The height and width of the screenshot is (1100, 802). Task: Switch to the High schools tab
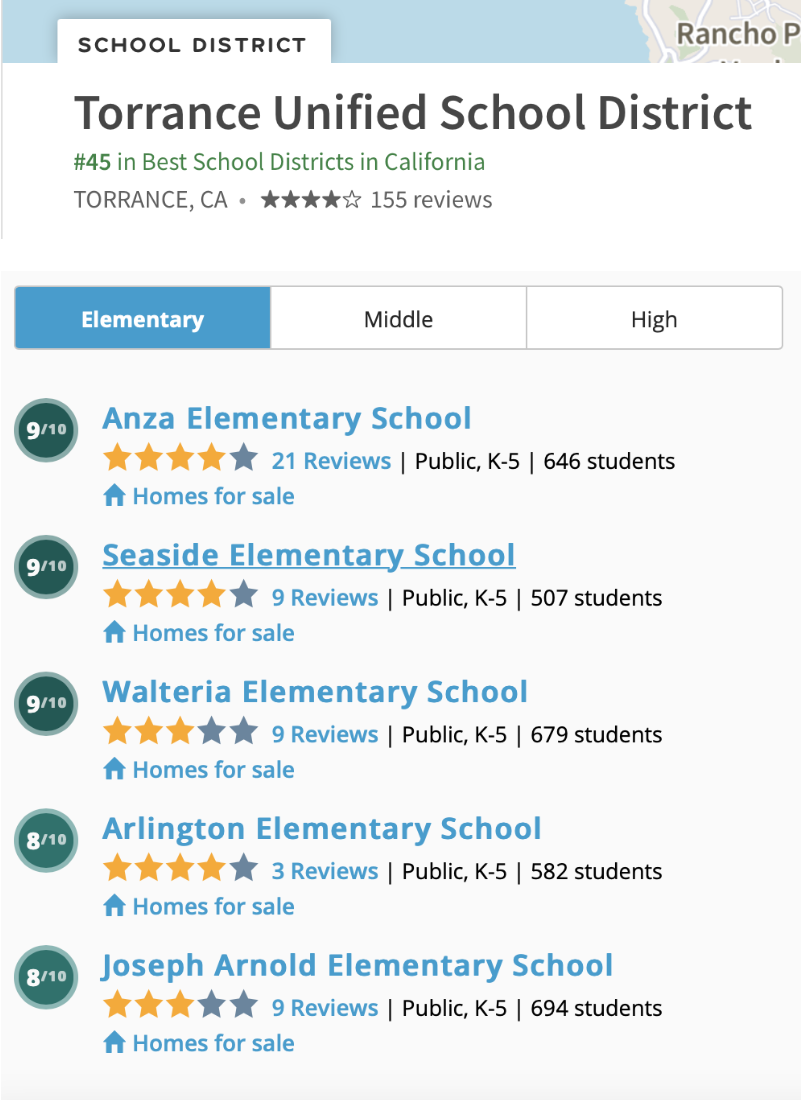pyautogui.click(x=654, y=318)
